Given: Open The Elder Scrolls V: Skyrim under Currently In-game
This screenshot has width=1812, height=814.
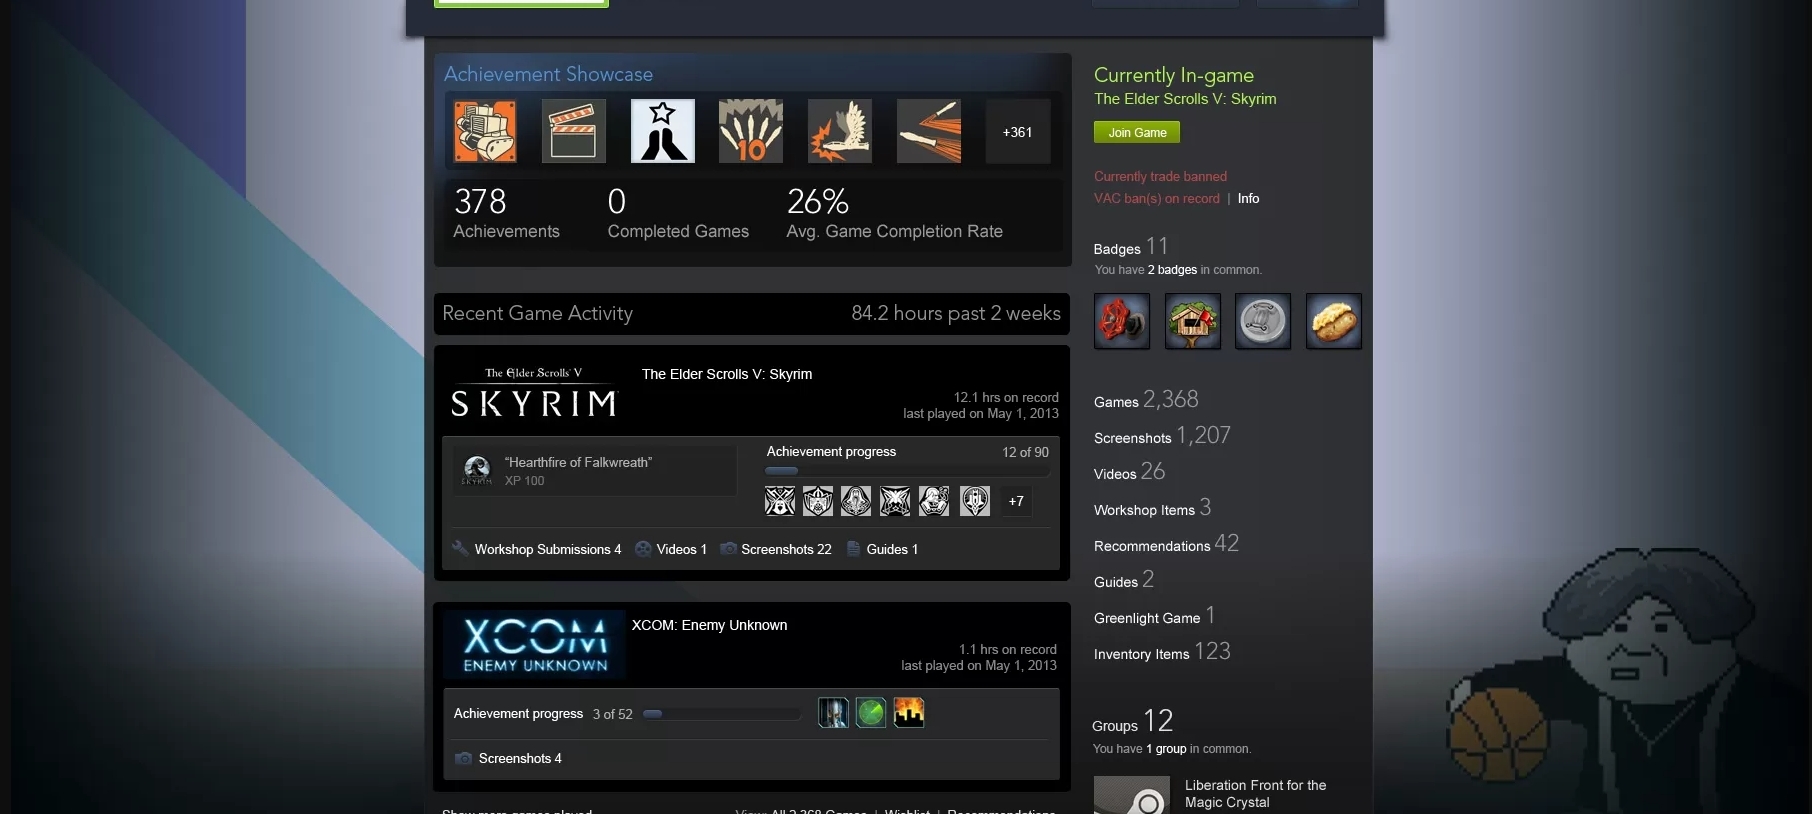Looking at the screenshot, I should coord(1185,99).
